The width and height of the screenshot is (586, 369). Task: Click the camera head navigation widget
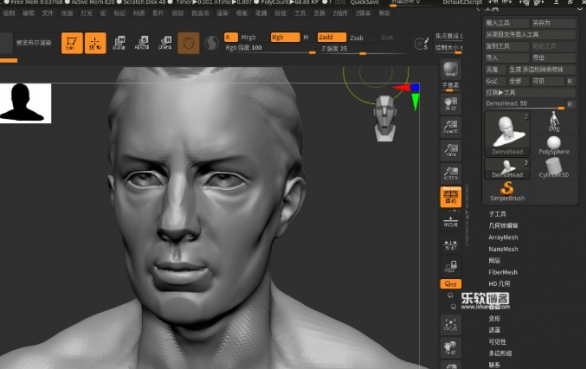tap(385, 119)
